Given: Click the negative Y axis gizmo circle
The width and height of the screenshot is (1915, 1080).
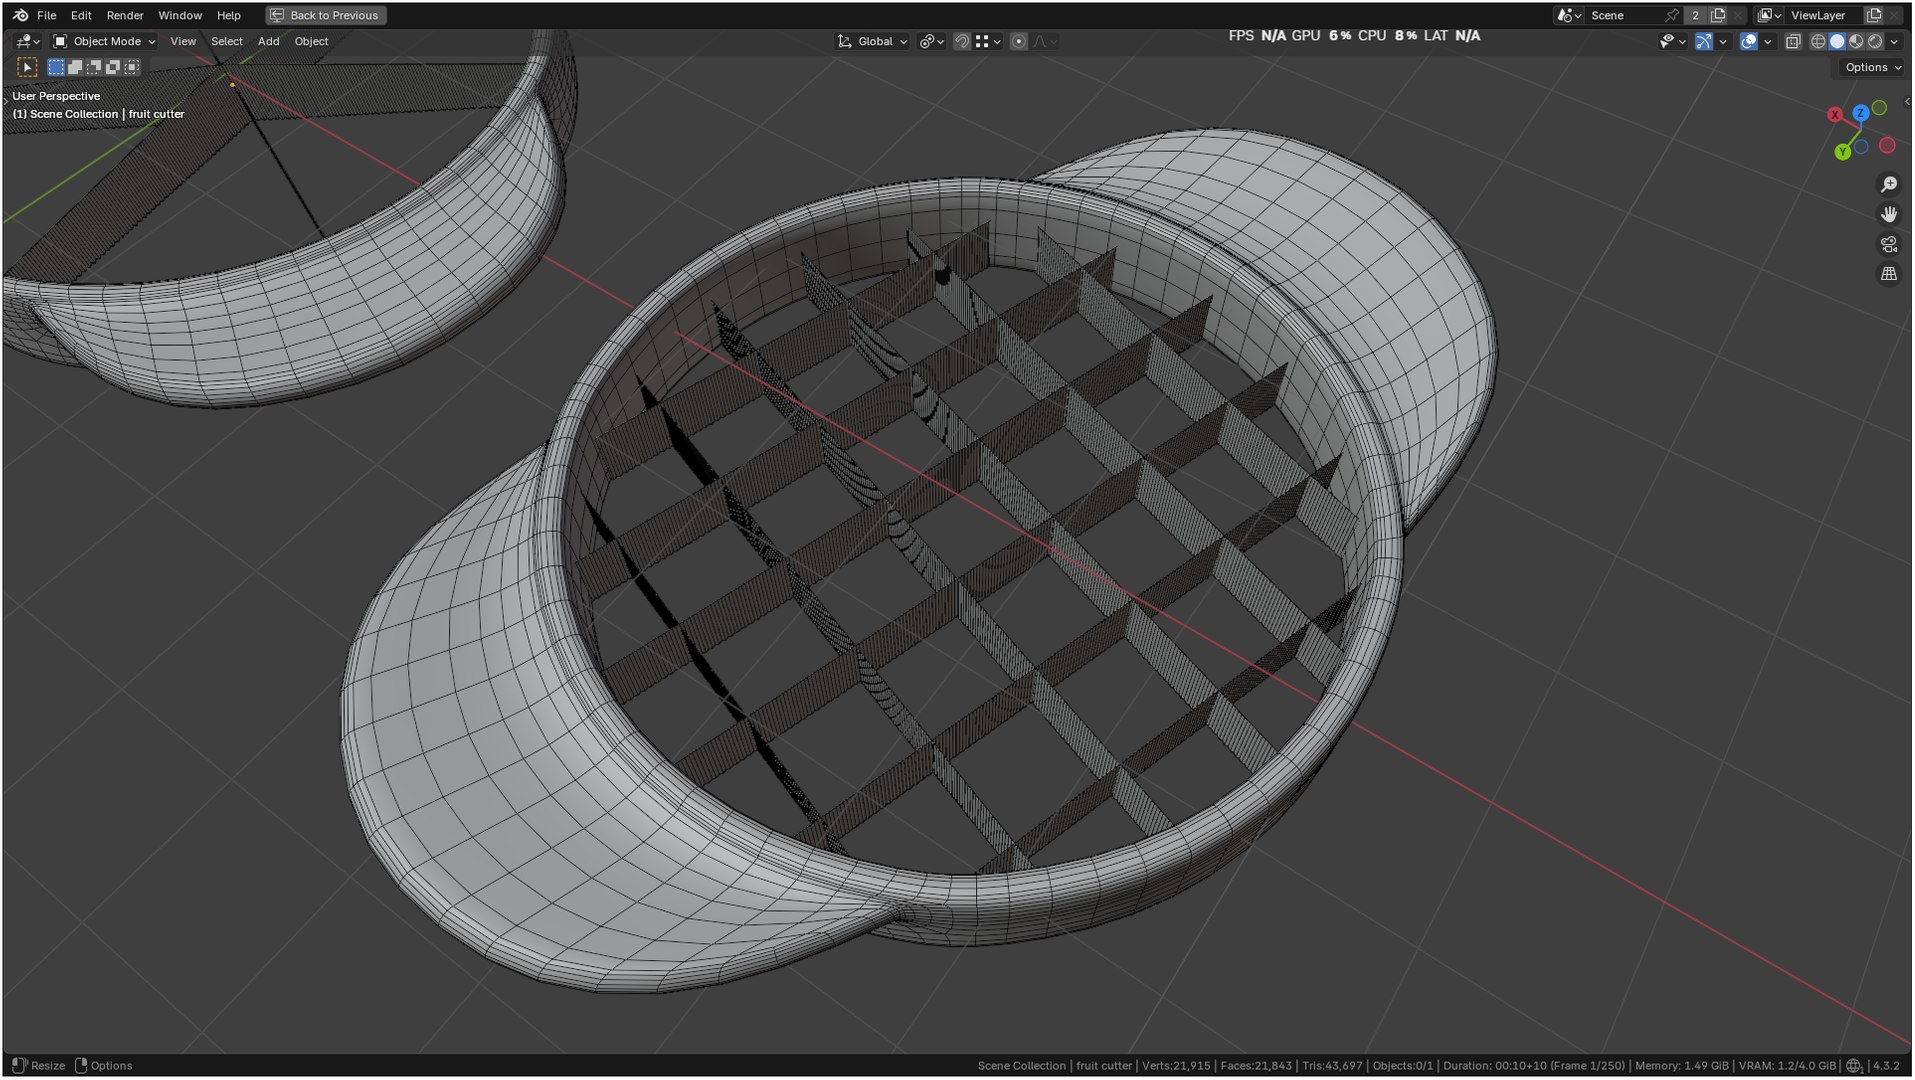Looking at the screenshot, I should pos(1879,108).
